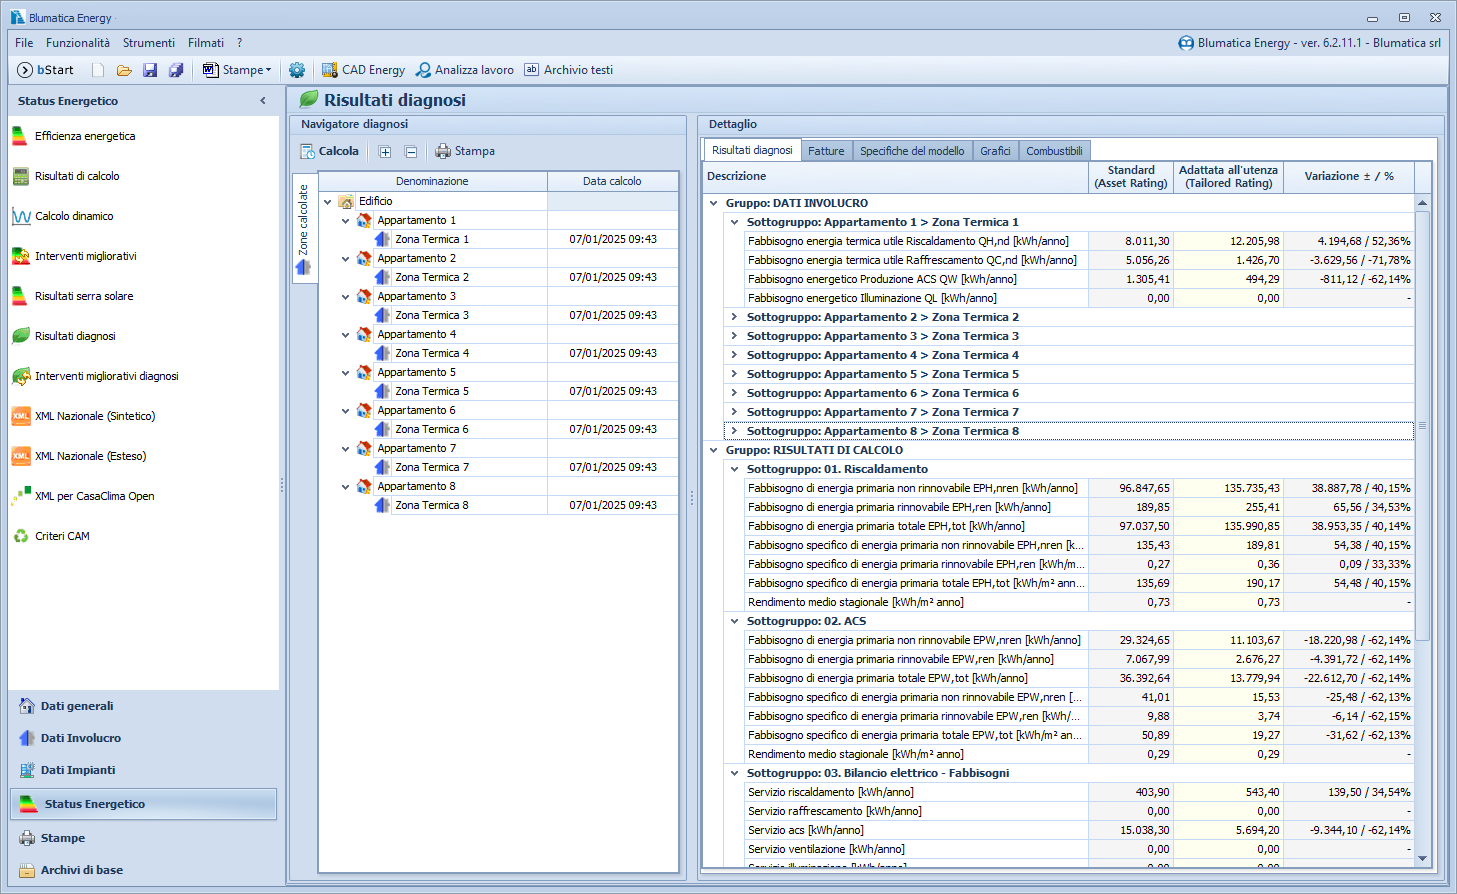Click Stampa in the Navigatore diagnosi toolbar

pos(465,152)
